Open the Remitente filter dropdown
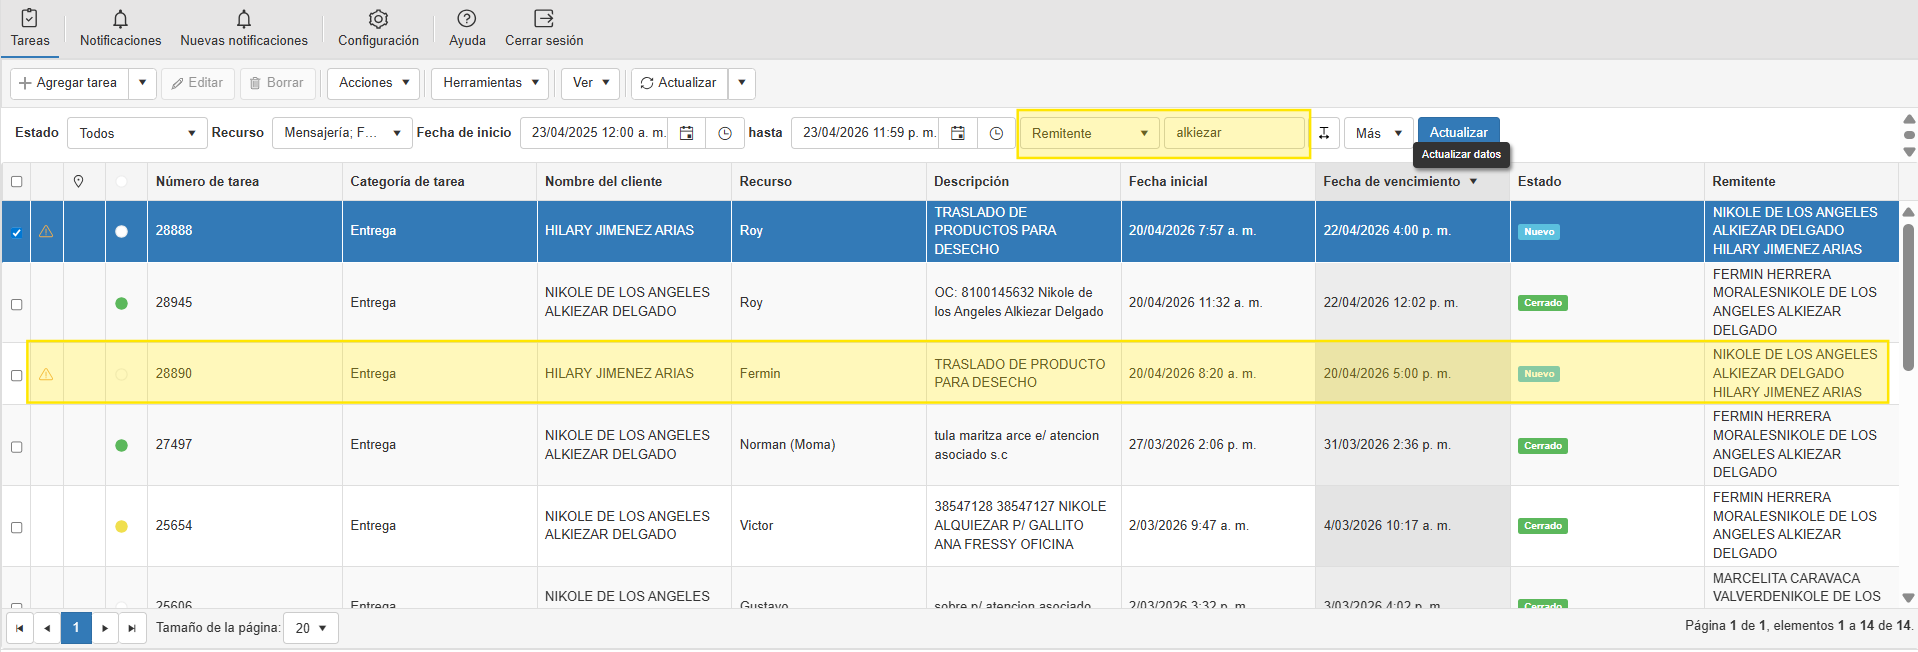The height and width of the screenshot is (652, 1918). [x=1089, y=133]
